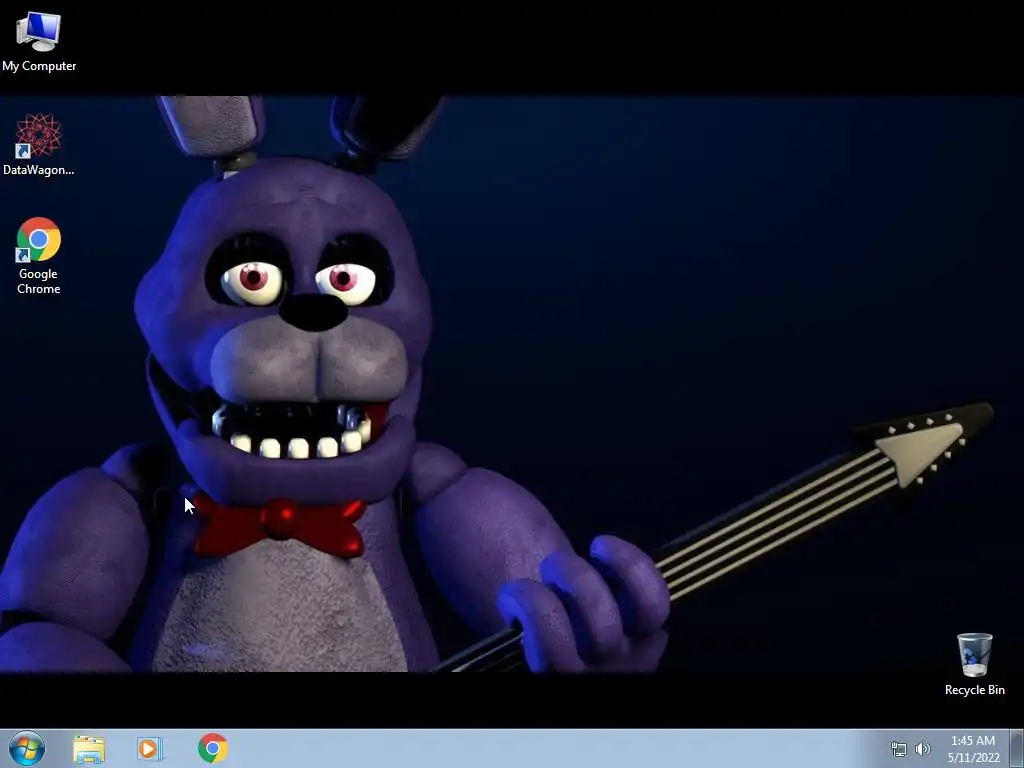Open the network status tray icon
Screen dimensions: 1024x768
[x=899, y=749]
